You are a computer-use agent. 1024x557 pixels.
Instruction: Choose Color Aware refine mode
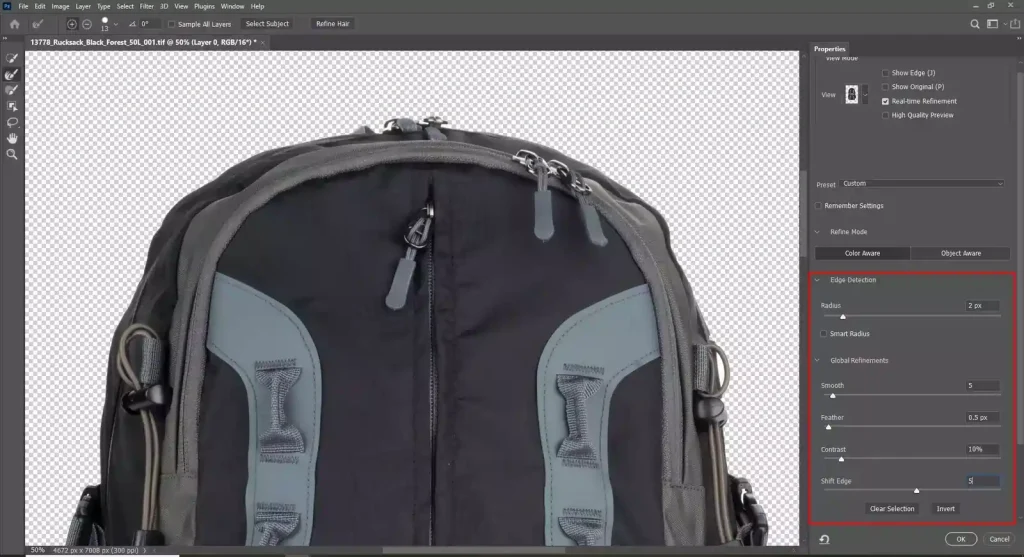click(862, 253)
